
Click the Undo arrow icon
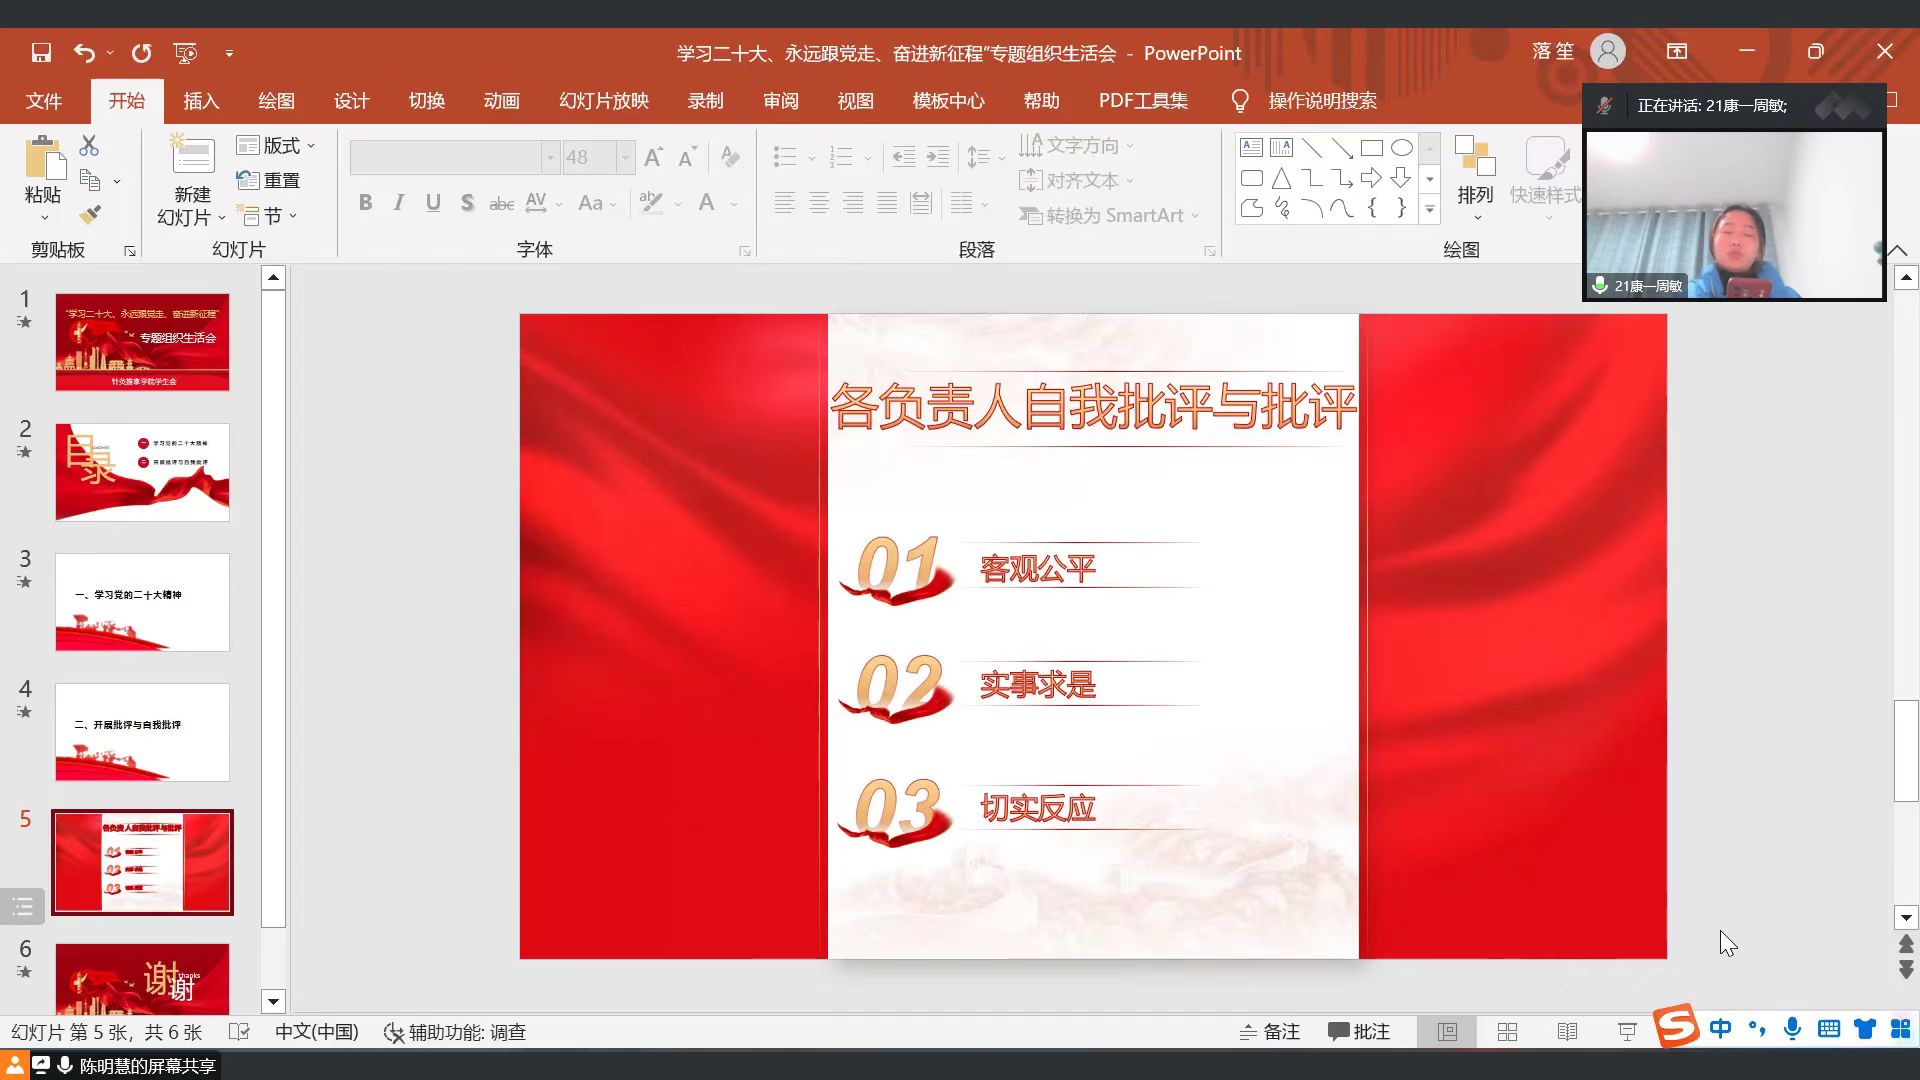coord(84,53)
